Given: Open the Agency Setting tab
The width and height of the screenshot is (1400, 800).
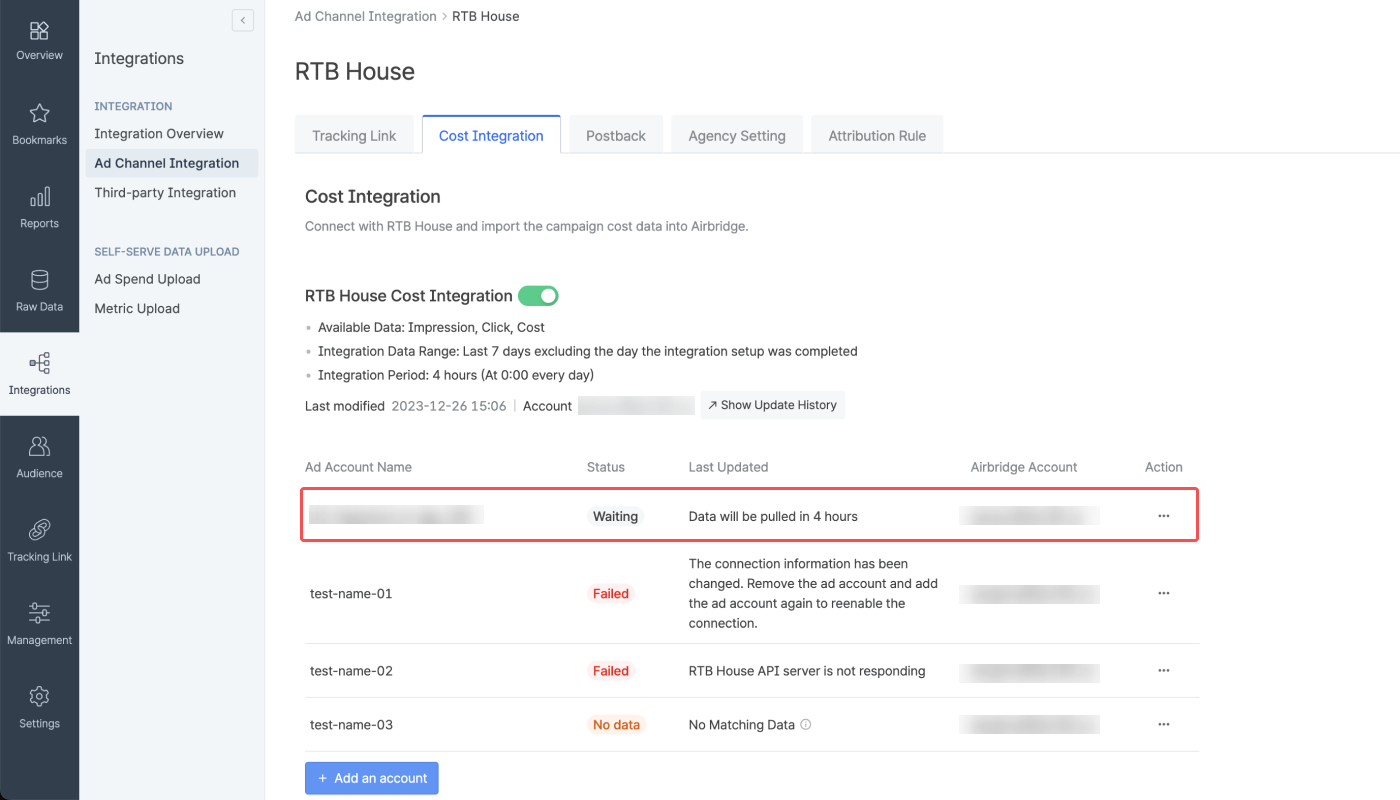Looking at the screenshot, I should tap(737, 135).
